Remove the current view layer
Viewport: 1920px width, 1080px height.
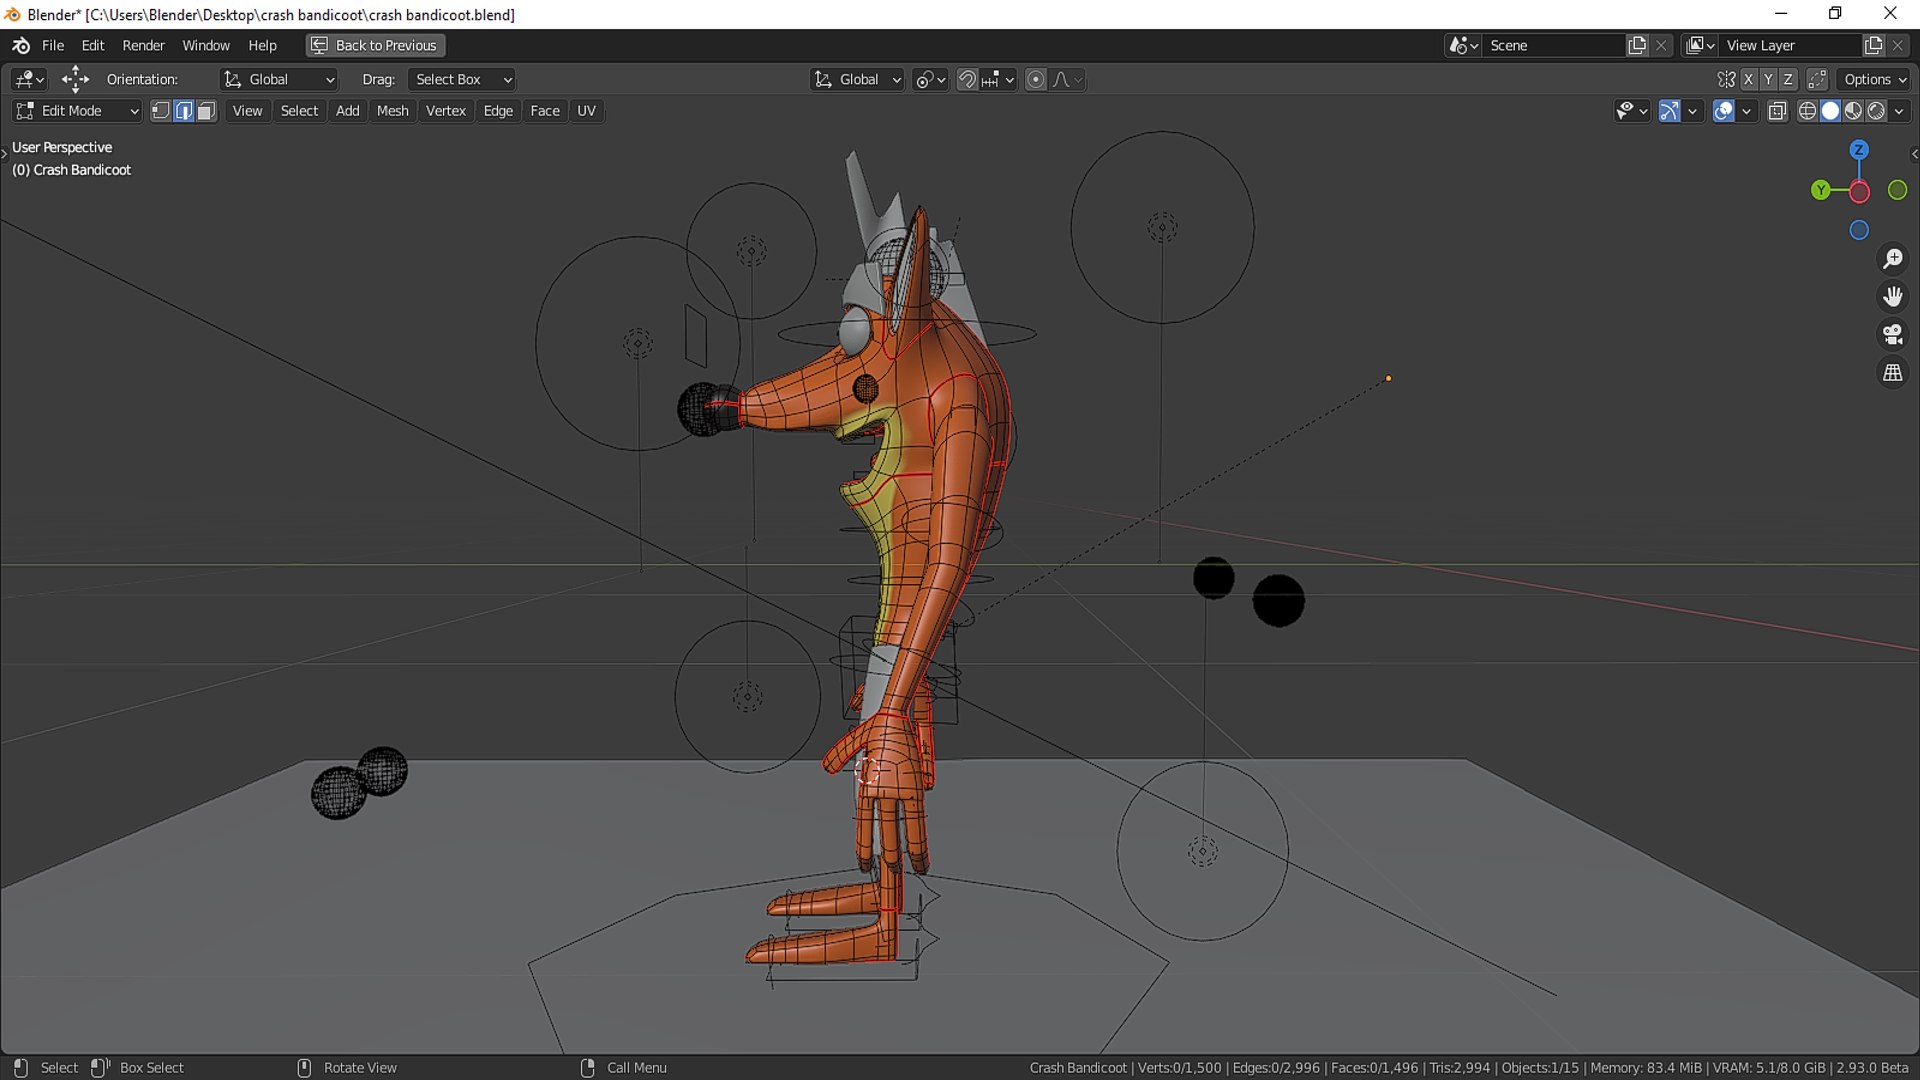[1897, 45]
